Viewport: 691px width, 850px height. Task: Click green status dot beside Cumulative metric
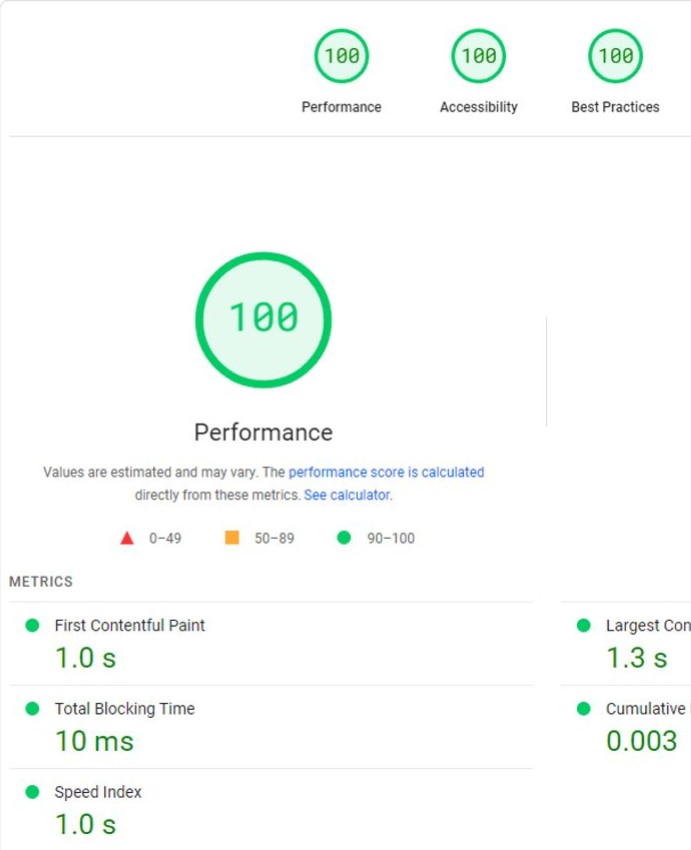pos(584,708)
